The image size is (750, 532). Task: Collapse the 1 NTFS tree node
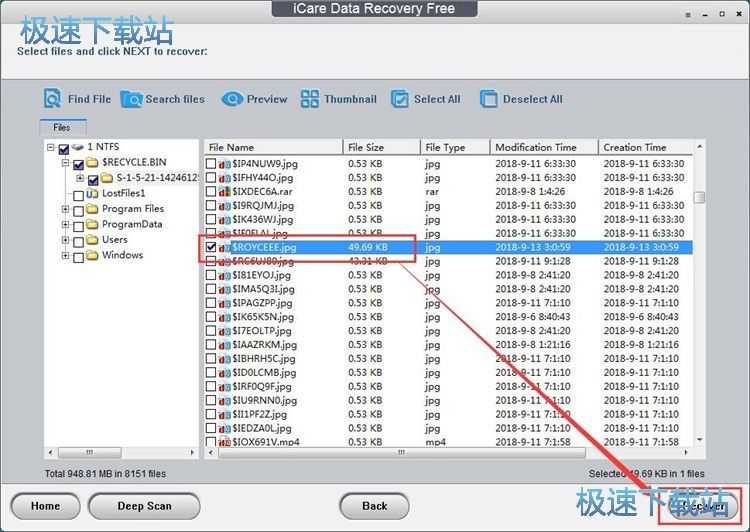tap(50, 147)
